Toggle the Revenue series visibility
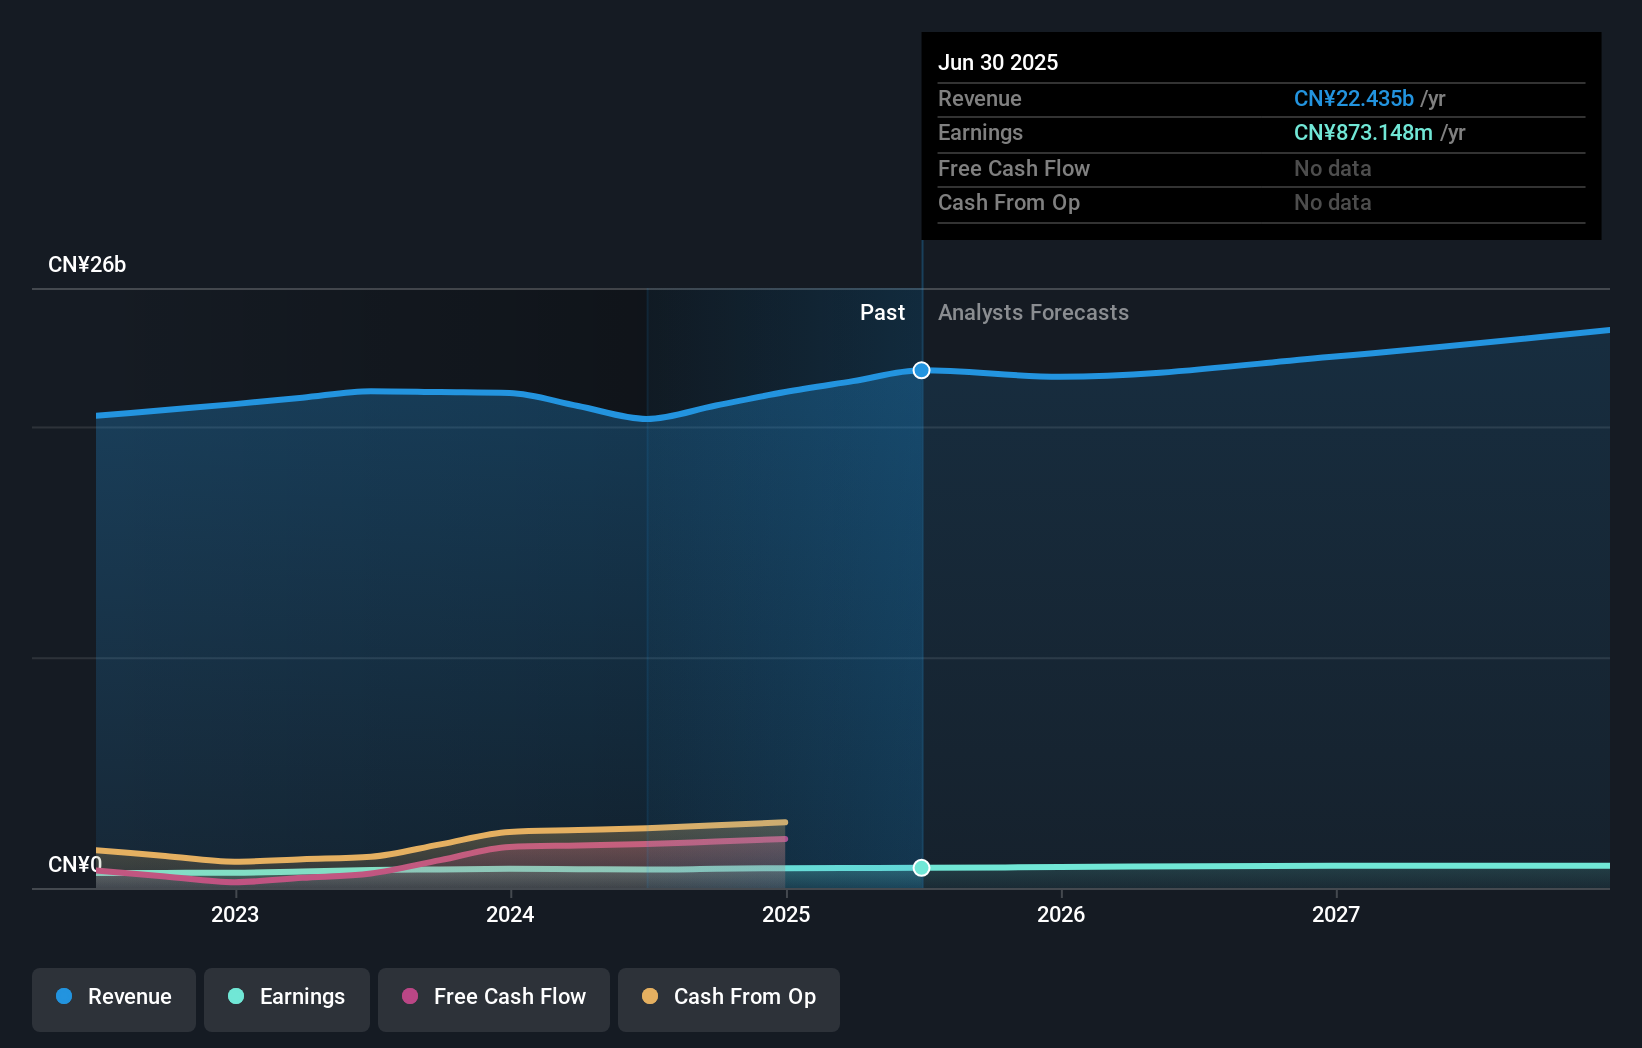Image resolution: width=1642 pixels, height=1048 pixels. coord(113,999)
